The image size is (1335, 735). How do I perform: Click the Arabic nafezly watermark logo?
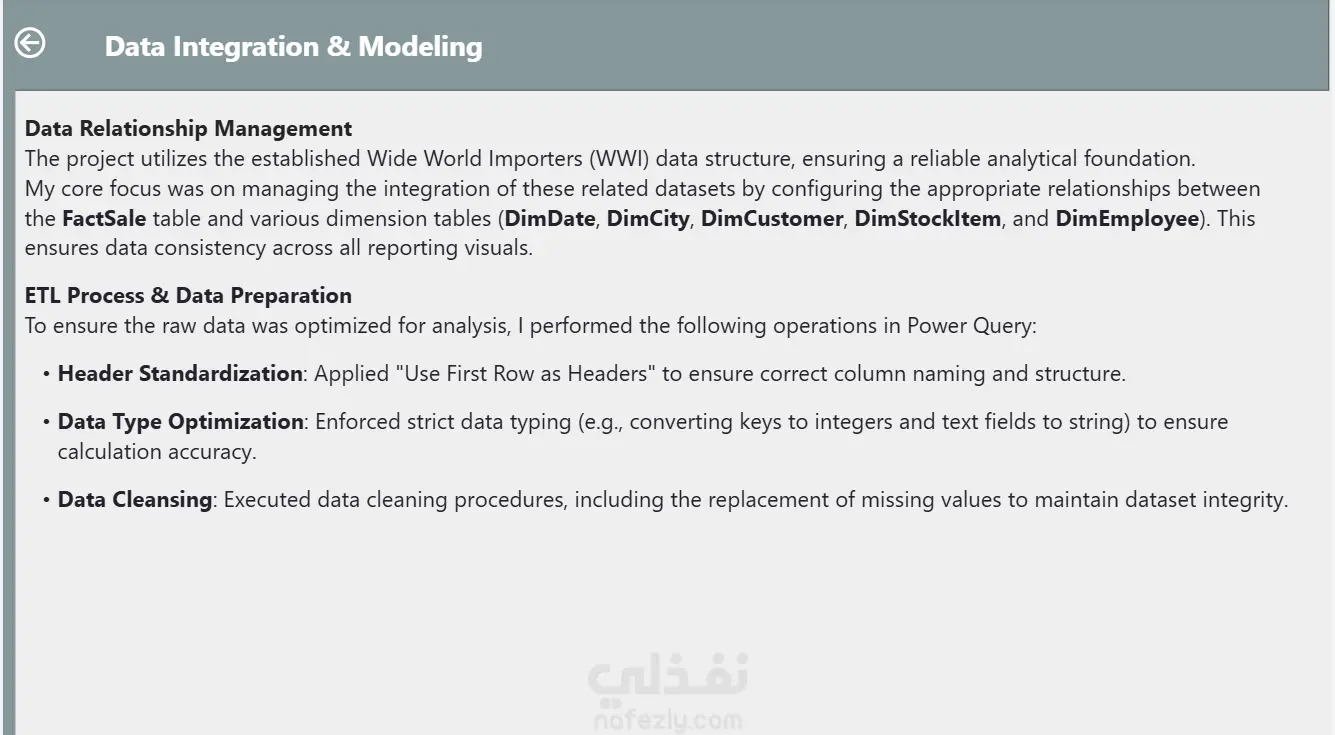pyautogui.click(x=667, y=676)
